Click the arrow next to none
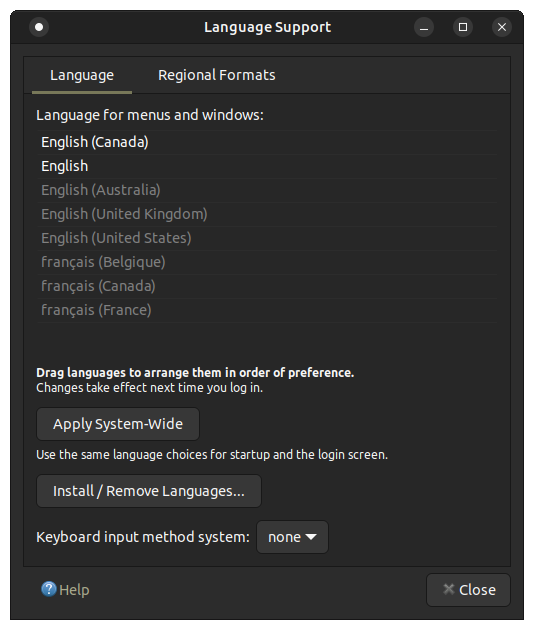Image resolution: width=534 pixels, height=630 pixels. click(311, 537)
